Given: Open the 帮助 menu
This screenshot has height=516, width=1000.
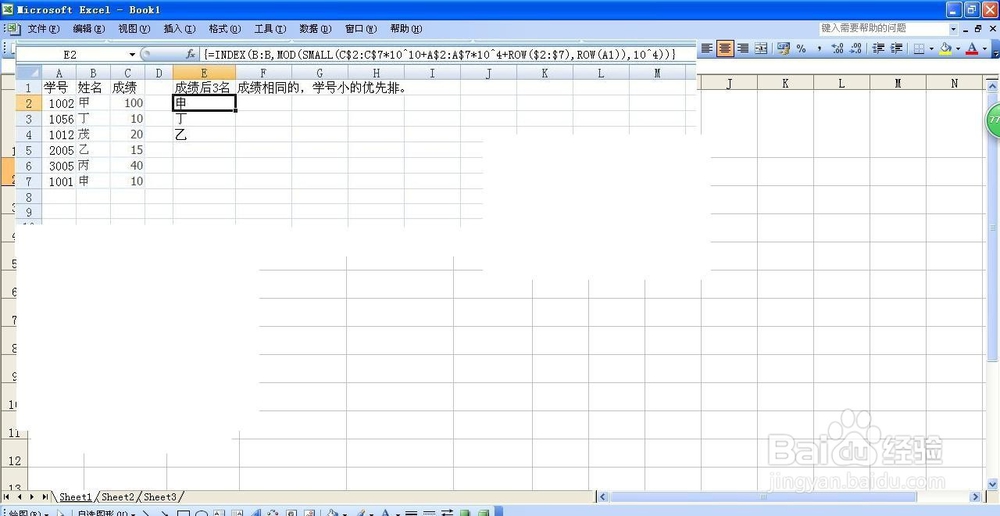Looking at the screenshot, I should [x=406, y=29].
